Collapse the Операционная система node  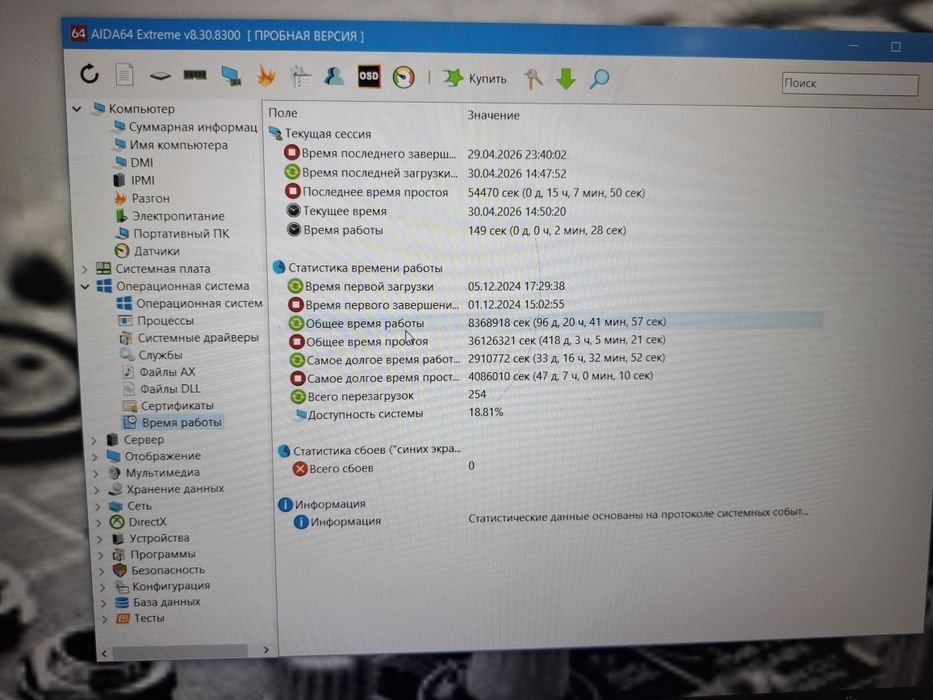pos(85,286)
